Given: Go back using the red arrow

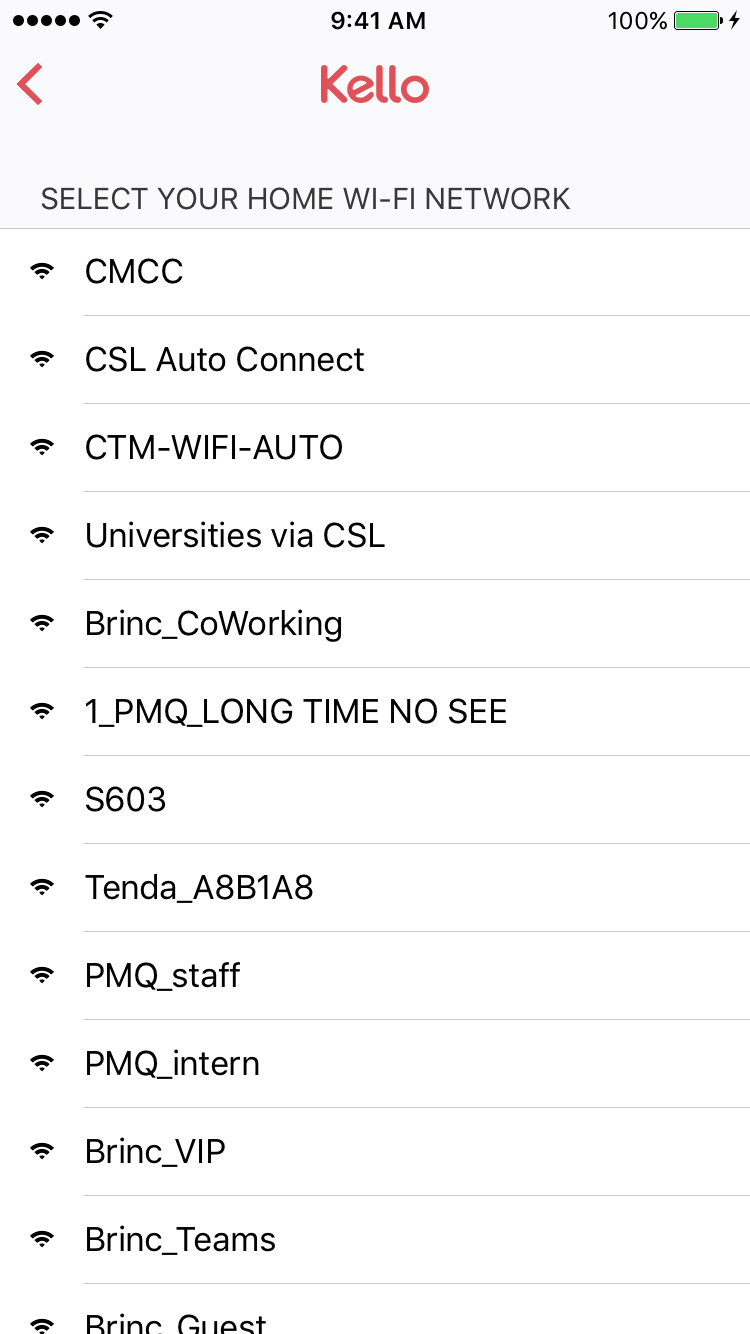Looking at the screenshot, I should tap(30, 84).
